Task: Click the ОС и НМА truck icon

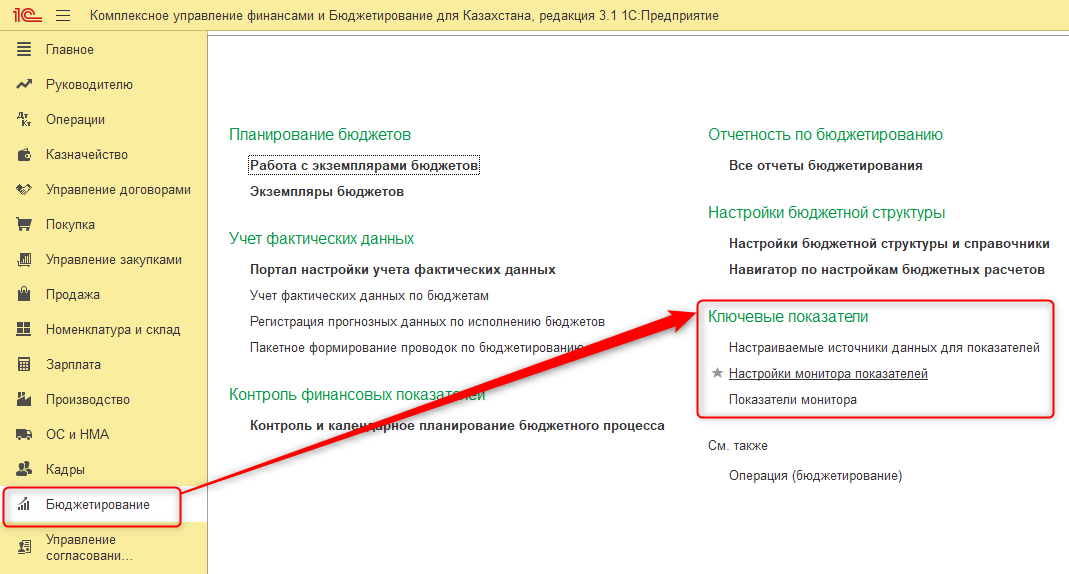Action: click(24, 434)
